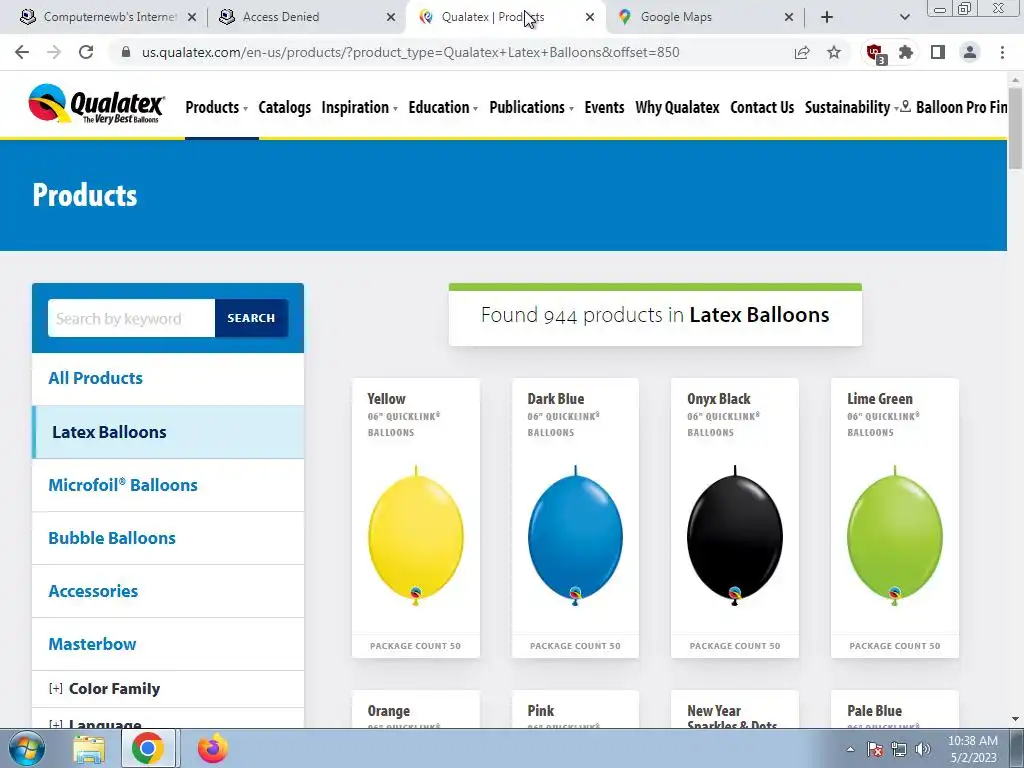Open the Why Qualatex page

[677, 107]
